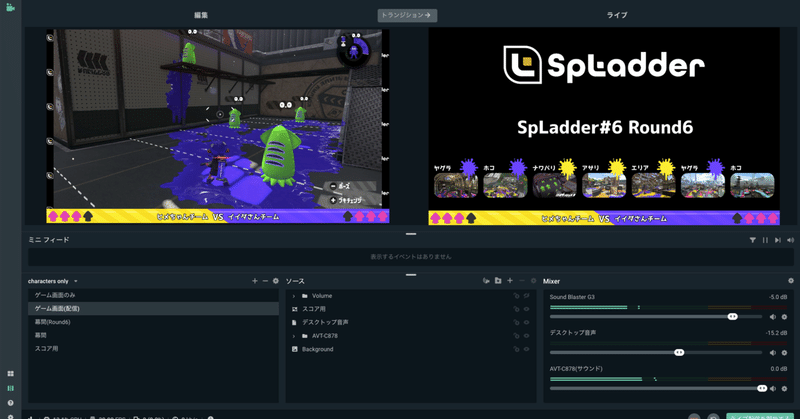800x419 pixels.
Task: Hide the デスクトップ音声 source
Action: coord(527,322)
